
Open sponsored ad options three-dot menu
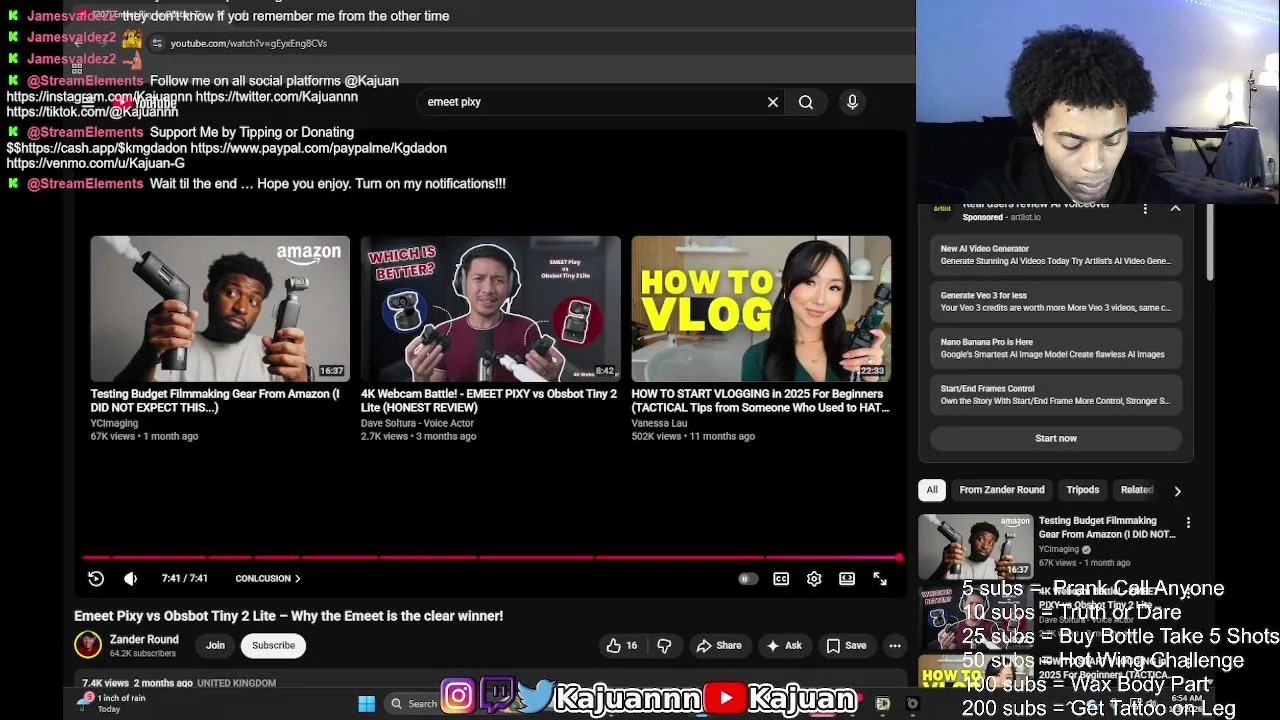click(x=1145, y=209)
